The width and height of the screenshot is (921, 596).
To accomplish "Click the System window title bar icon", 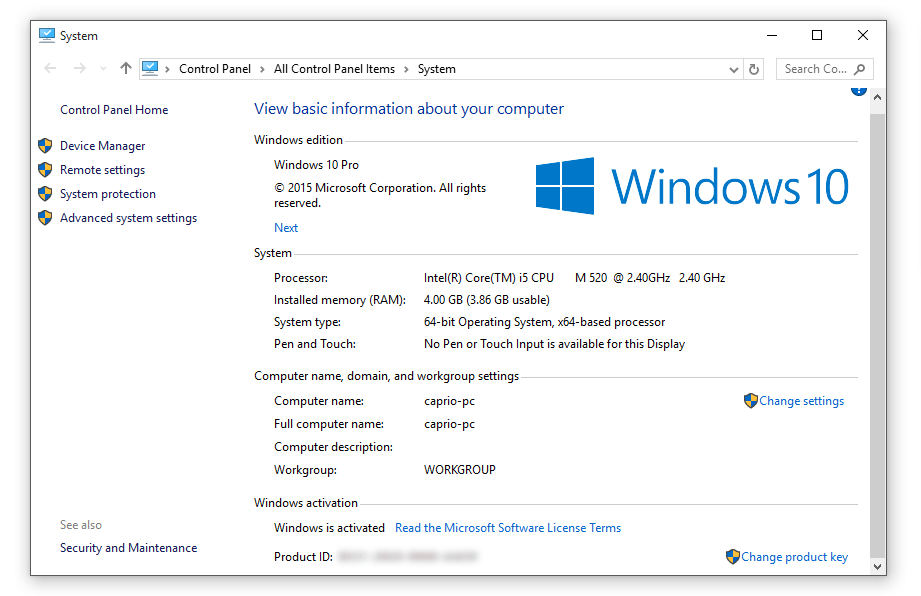I will [x=46, y=36].
